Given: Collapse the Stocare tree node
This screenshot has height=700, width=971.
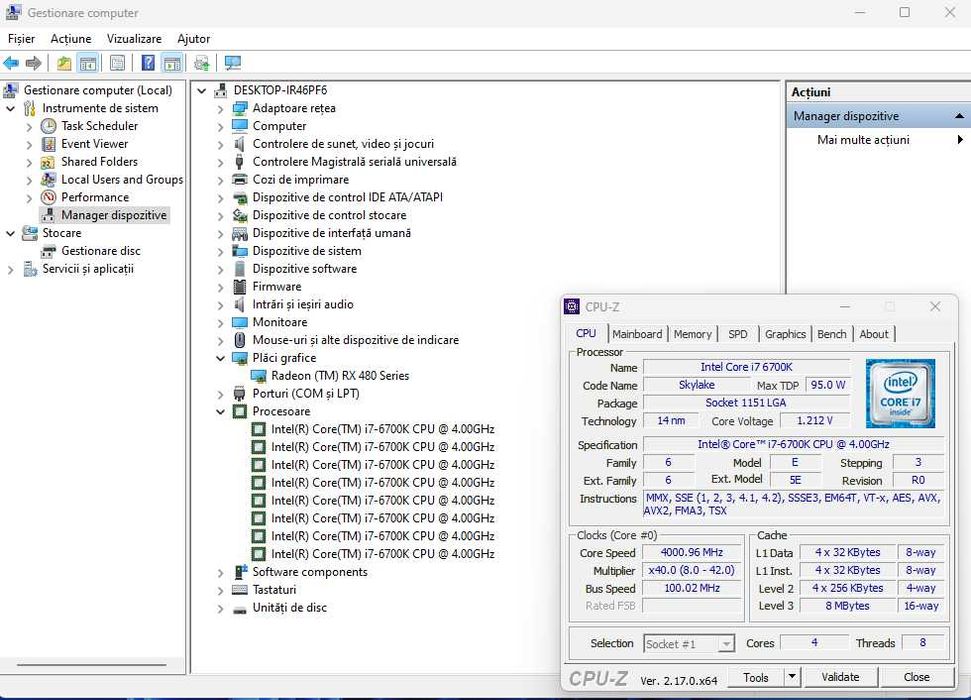Looking at the screenshot, I should pos(11,234).
